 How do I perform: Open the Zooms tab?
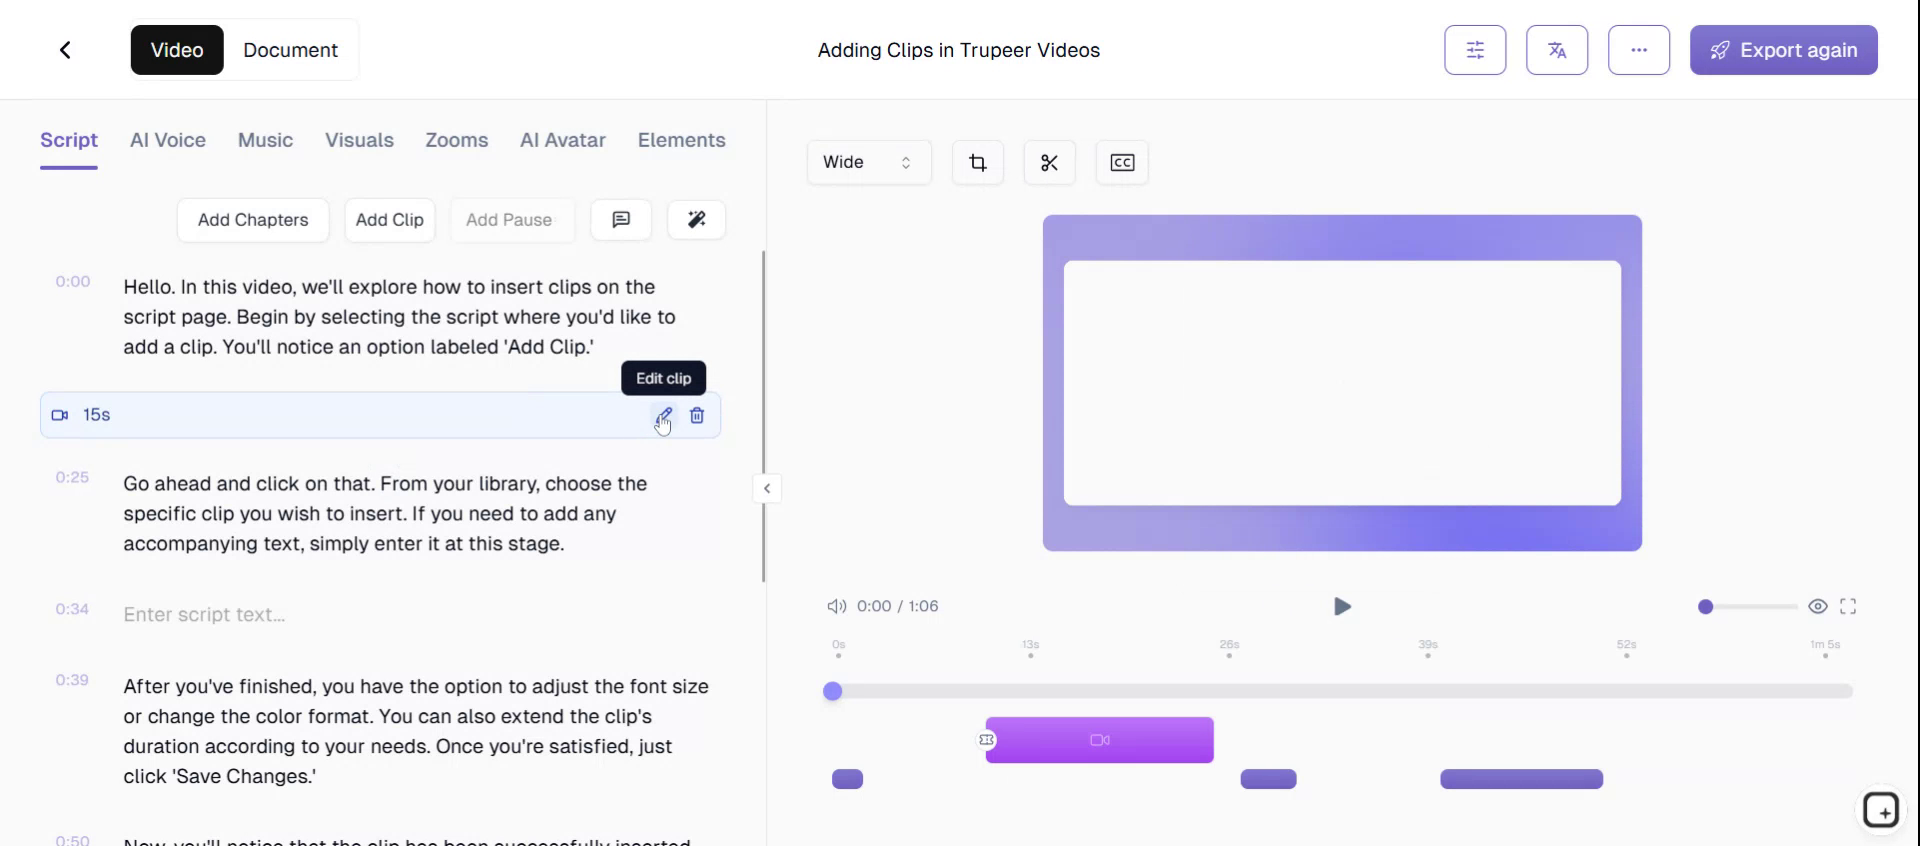point(457,140)
